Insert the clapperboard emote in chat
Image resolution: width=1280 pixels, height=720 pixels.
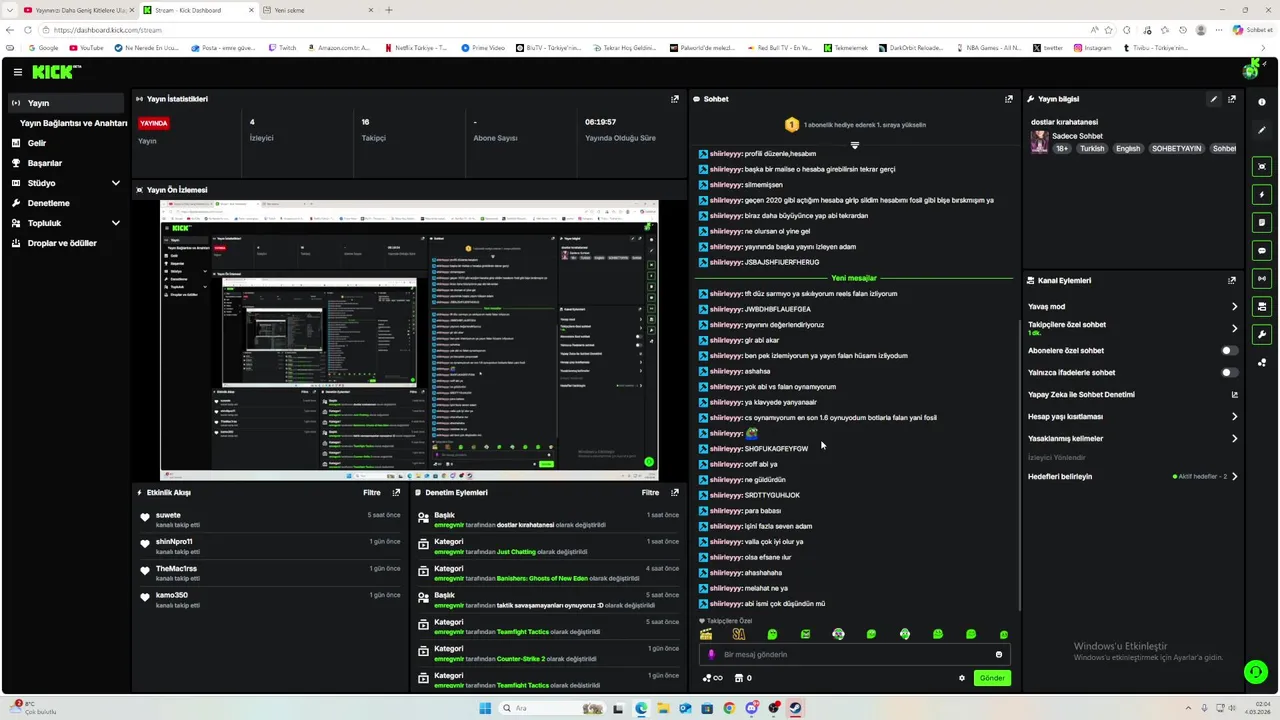tap(706, 634)
